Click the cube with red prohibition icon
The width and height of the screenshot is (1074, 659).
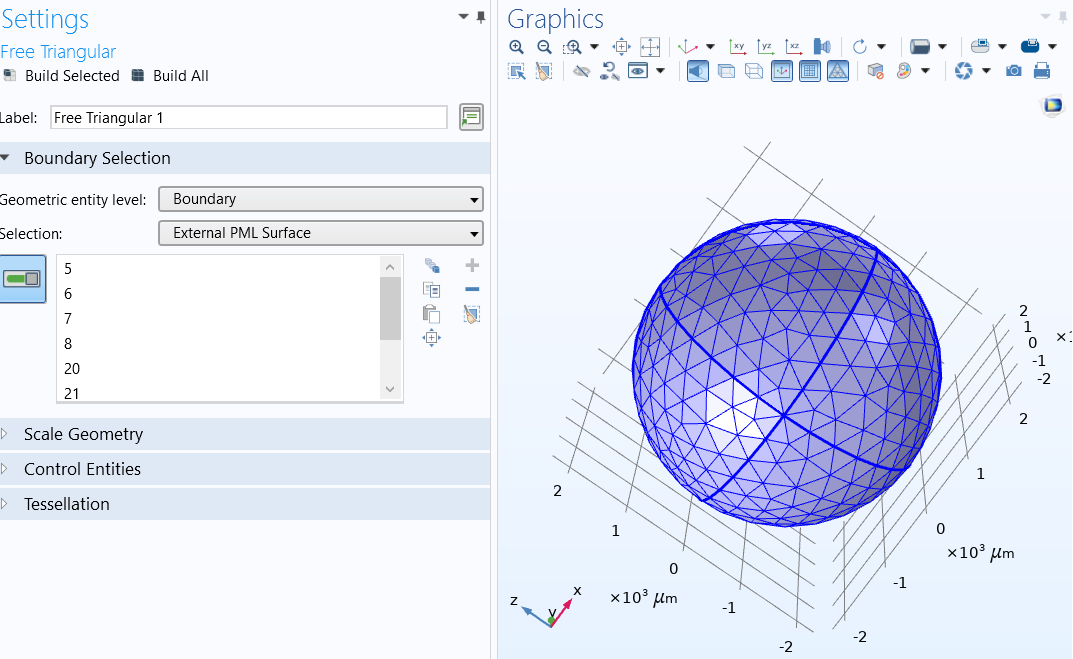(875, 71)
